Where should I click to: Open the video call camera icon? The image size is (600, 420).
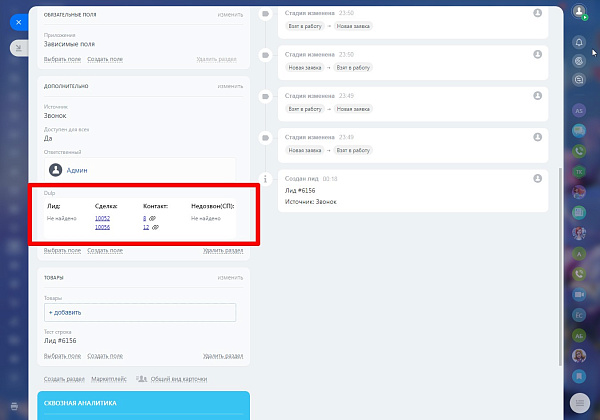(x=579, y=295)
